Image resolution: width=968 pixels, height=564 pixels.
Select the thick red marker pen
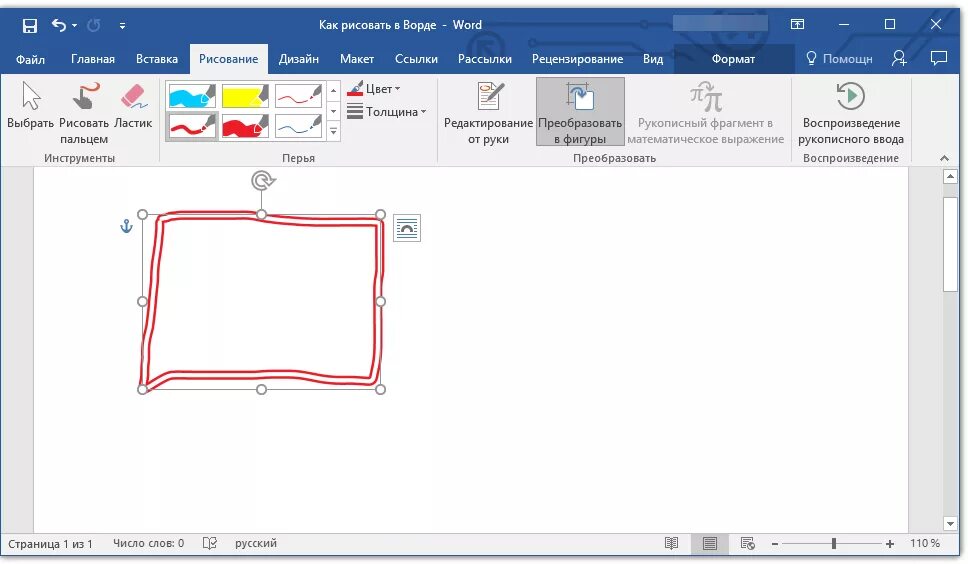pos(245,126)
